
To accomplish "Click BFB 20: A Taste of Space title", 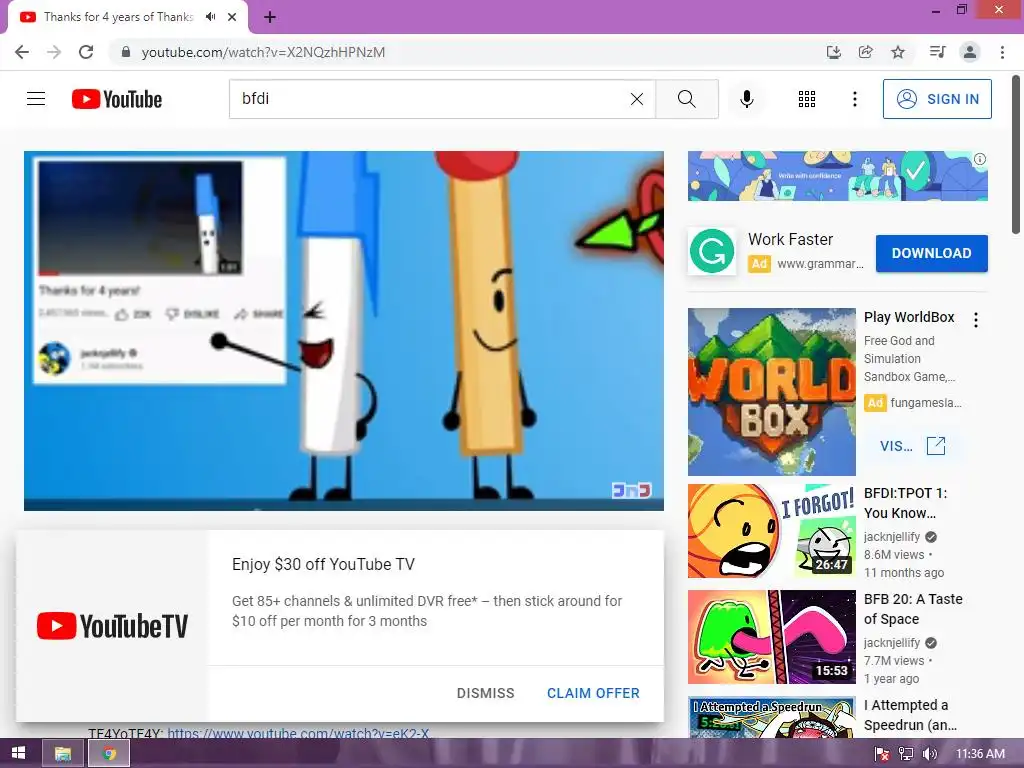I will pyautogui.click(x=913, y=609).
